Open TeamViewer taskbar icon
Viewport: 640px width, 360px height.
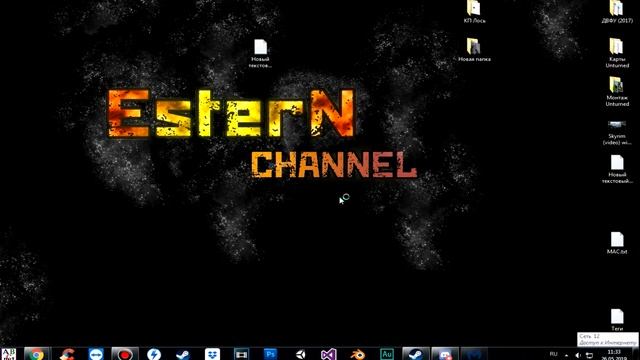pos(96,354)
